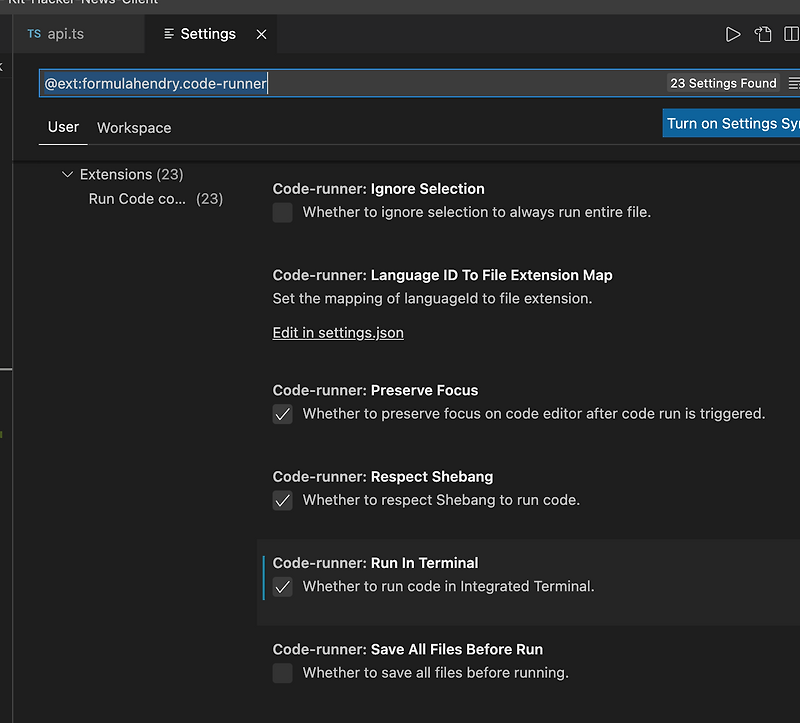Click the Clear Settings Search icon

[x=794, y=84]
